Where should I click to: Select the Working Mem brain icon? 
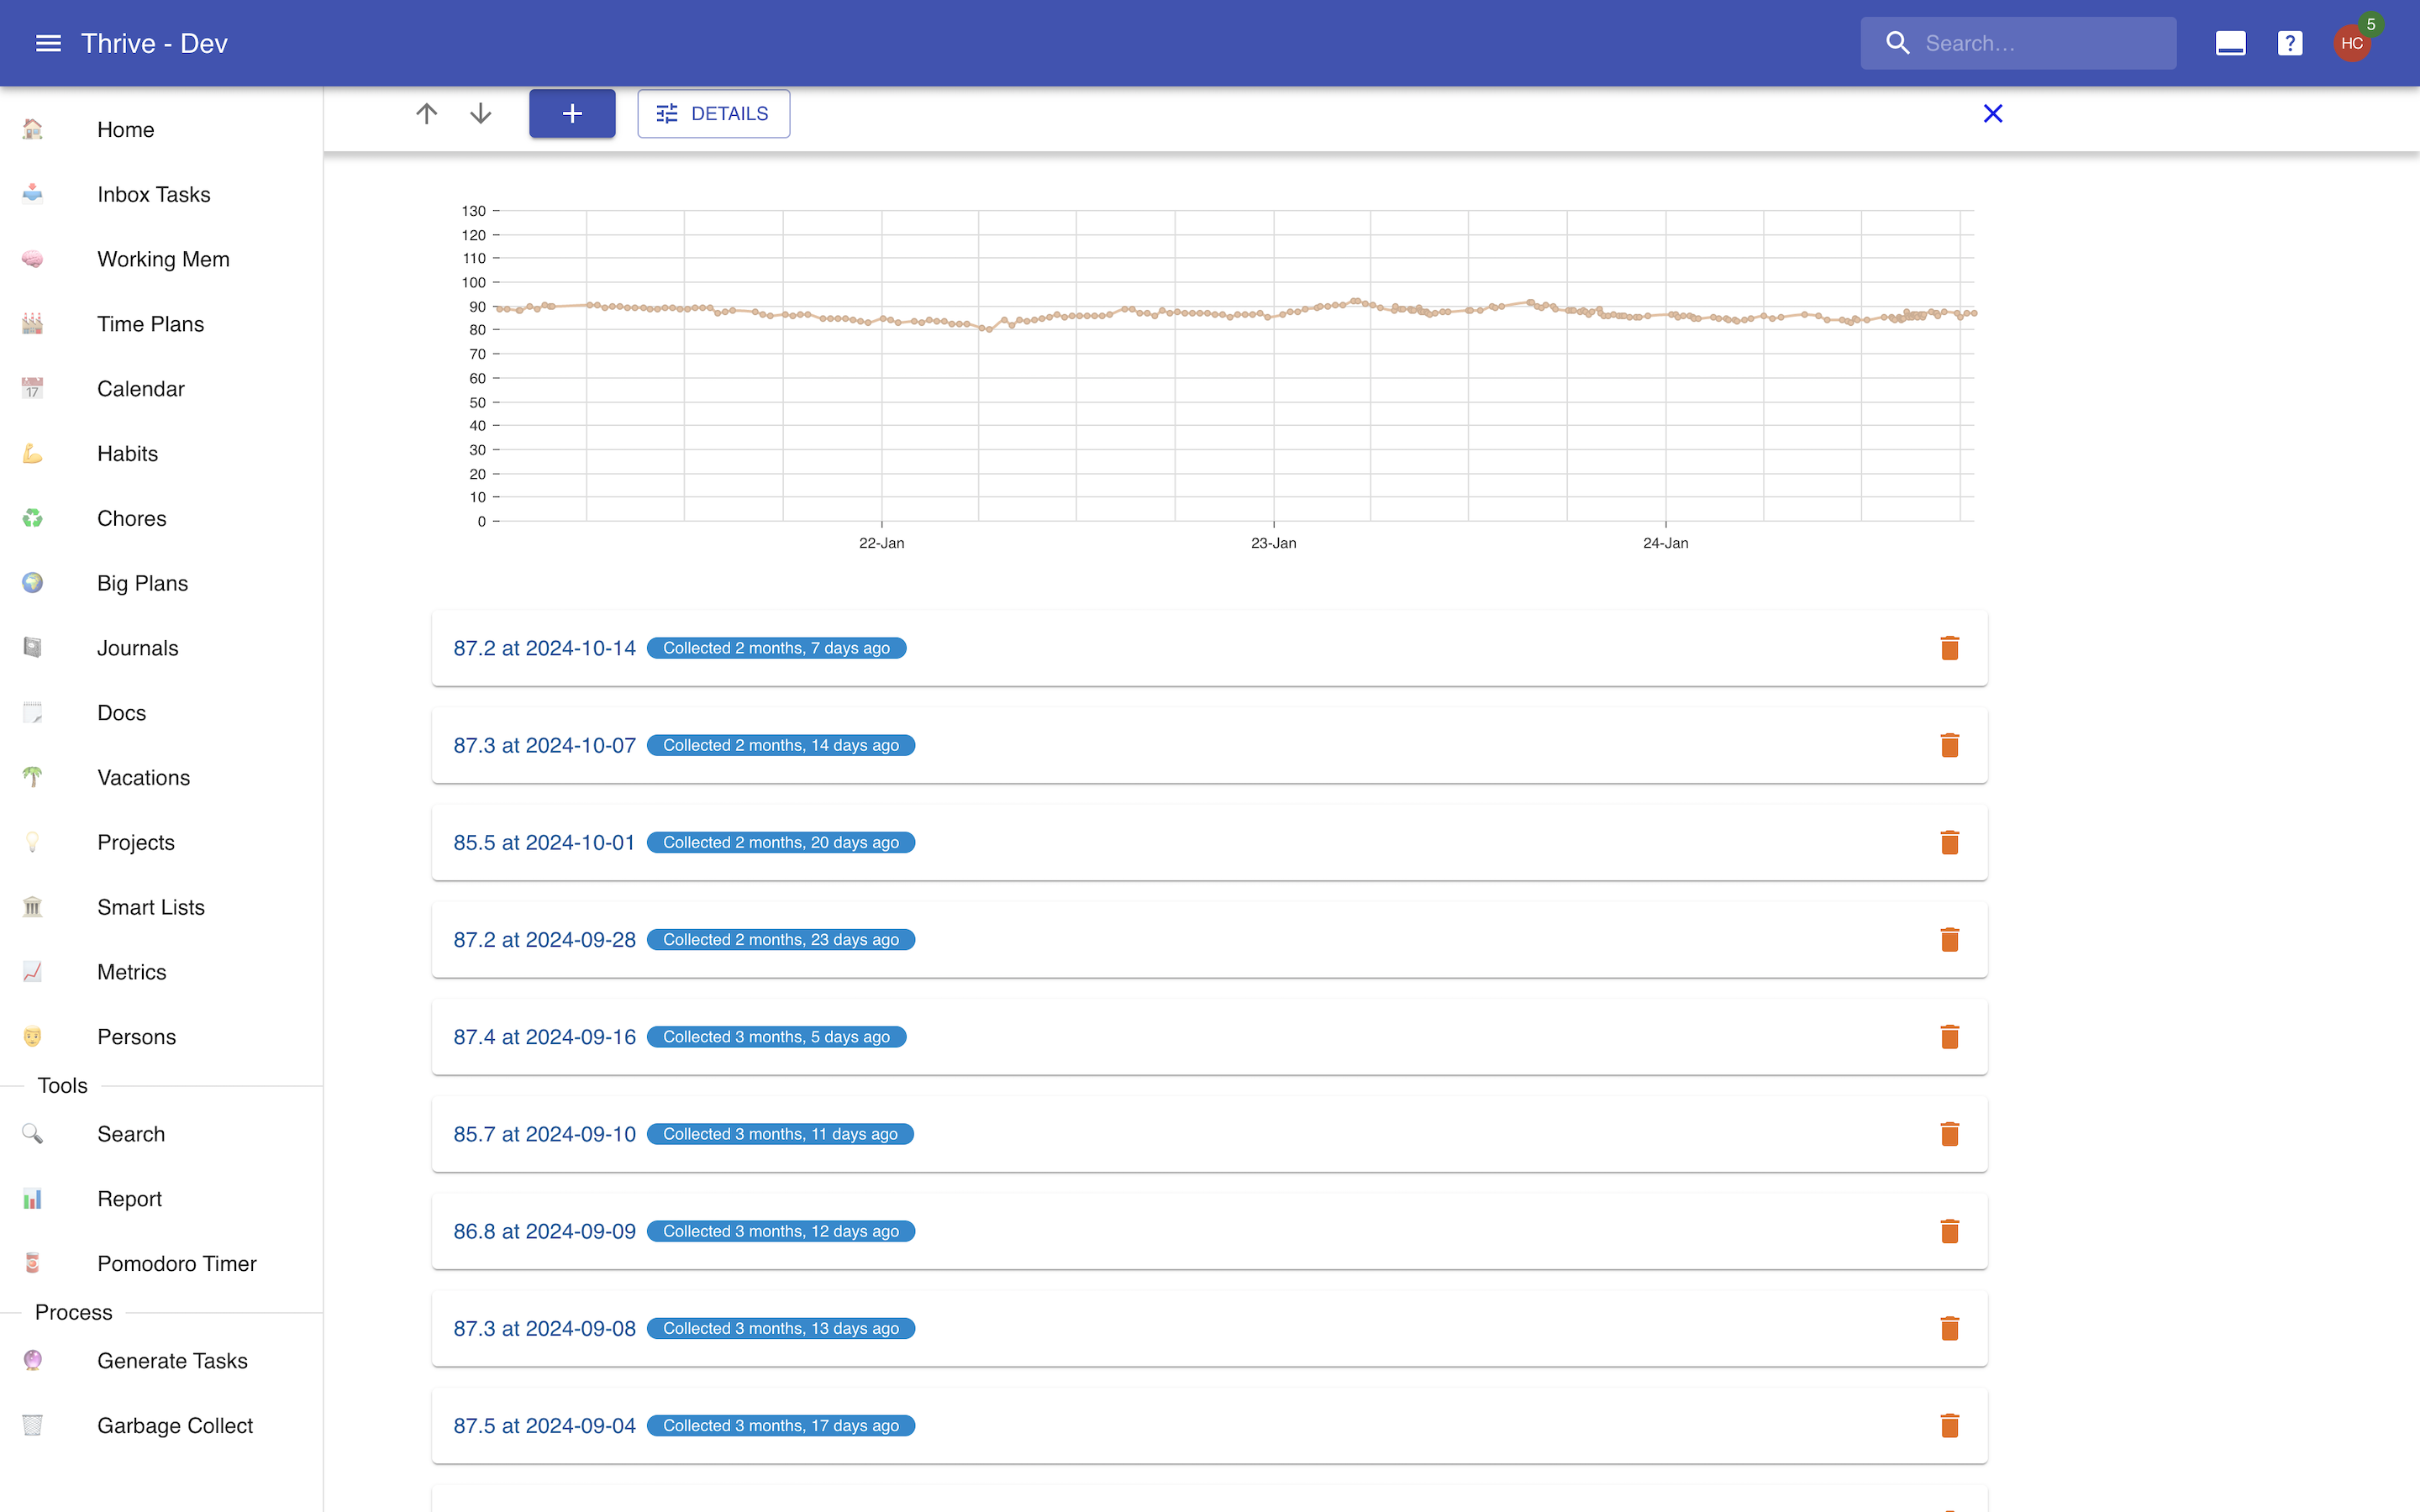point(32,258)
